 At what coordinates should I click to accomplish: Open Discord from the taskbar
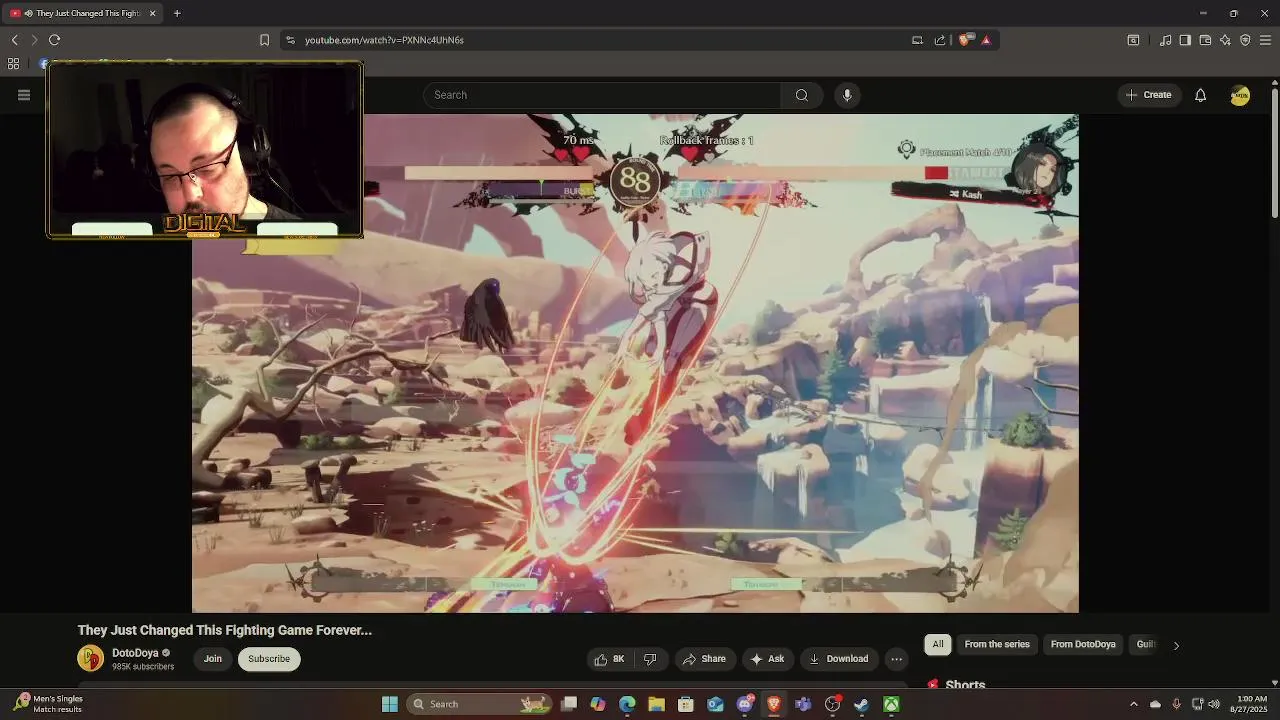[744, 704]
